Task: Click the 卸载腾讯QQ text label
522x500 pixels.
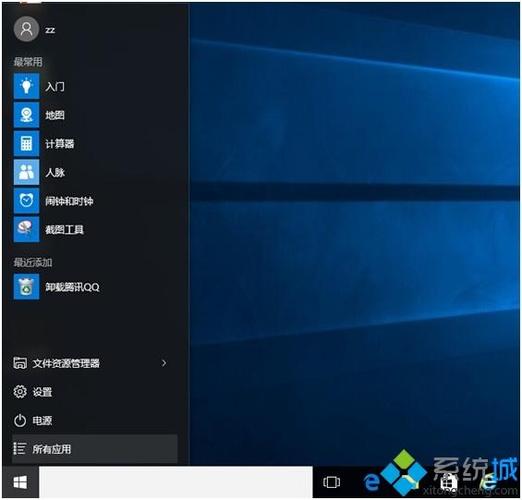Action: tap(72, 287)
